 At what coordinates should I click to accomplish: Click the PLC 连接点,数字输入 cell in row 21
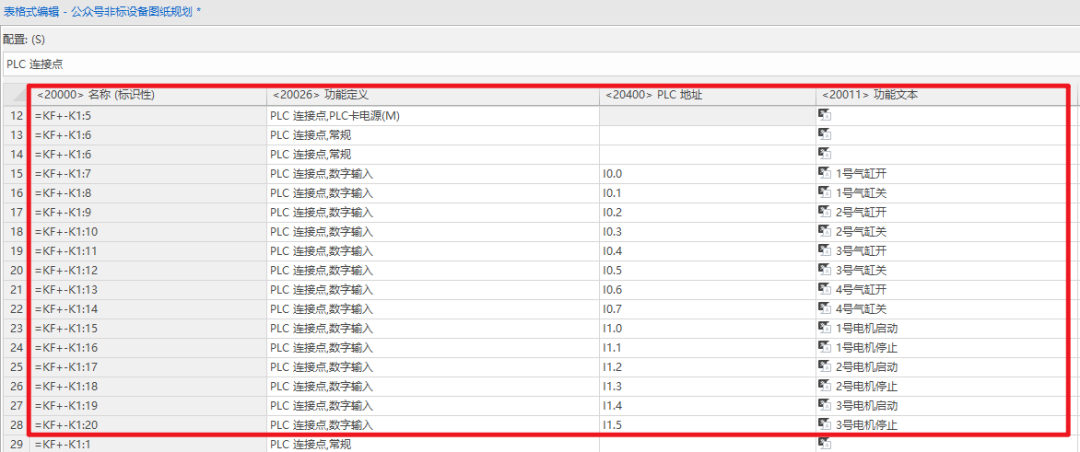click(x=433, y=289)
